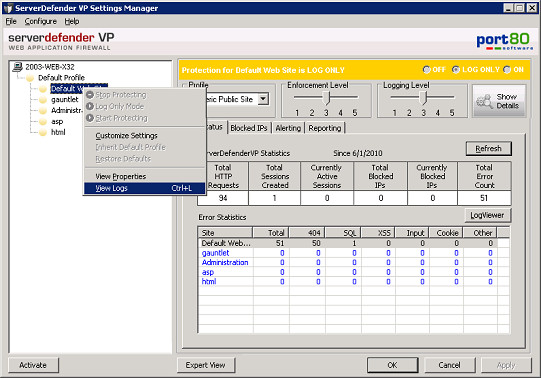The image size is (541, 378).
Task: Select the html tree item
Action: (58, 132)
